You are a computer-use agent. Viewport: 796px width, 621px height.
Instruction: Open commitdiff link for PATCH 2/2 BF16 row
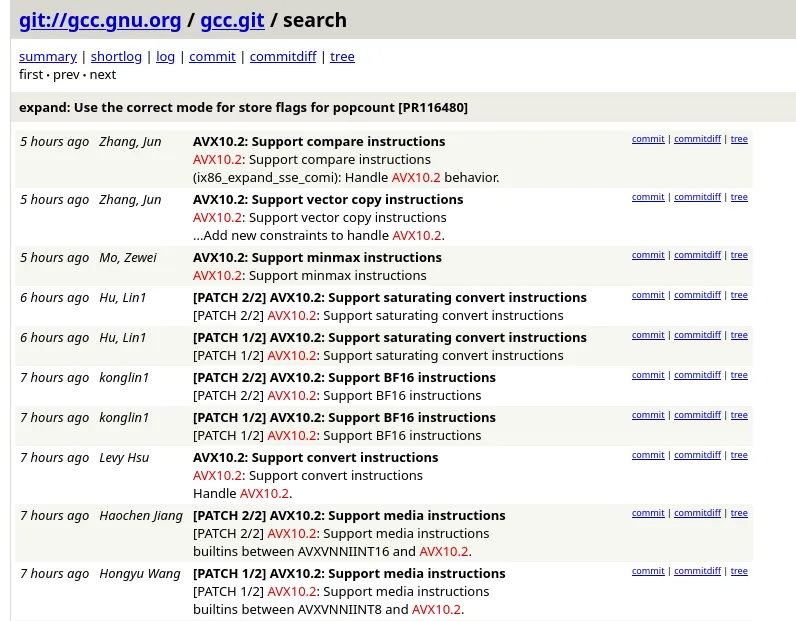click(697, 375)
